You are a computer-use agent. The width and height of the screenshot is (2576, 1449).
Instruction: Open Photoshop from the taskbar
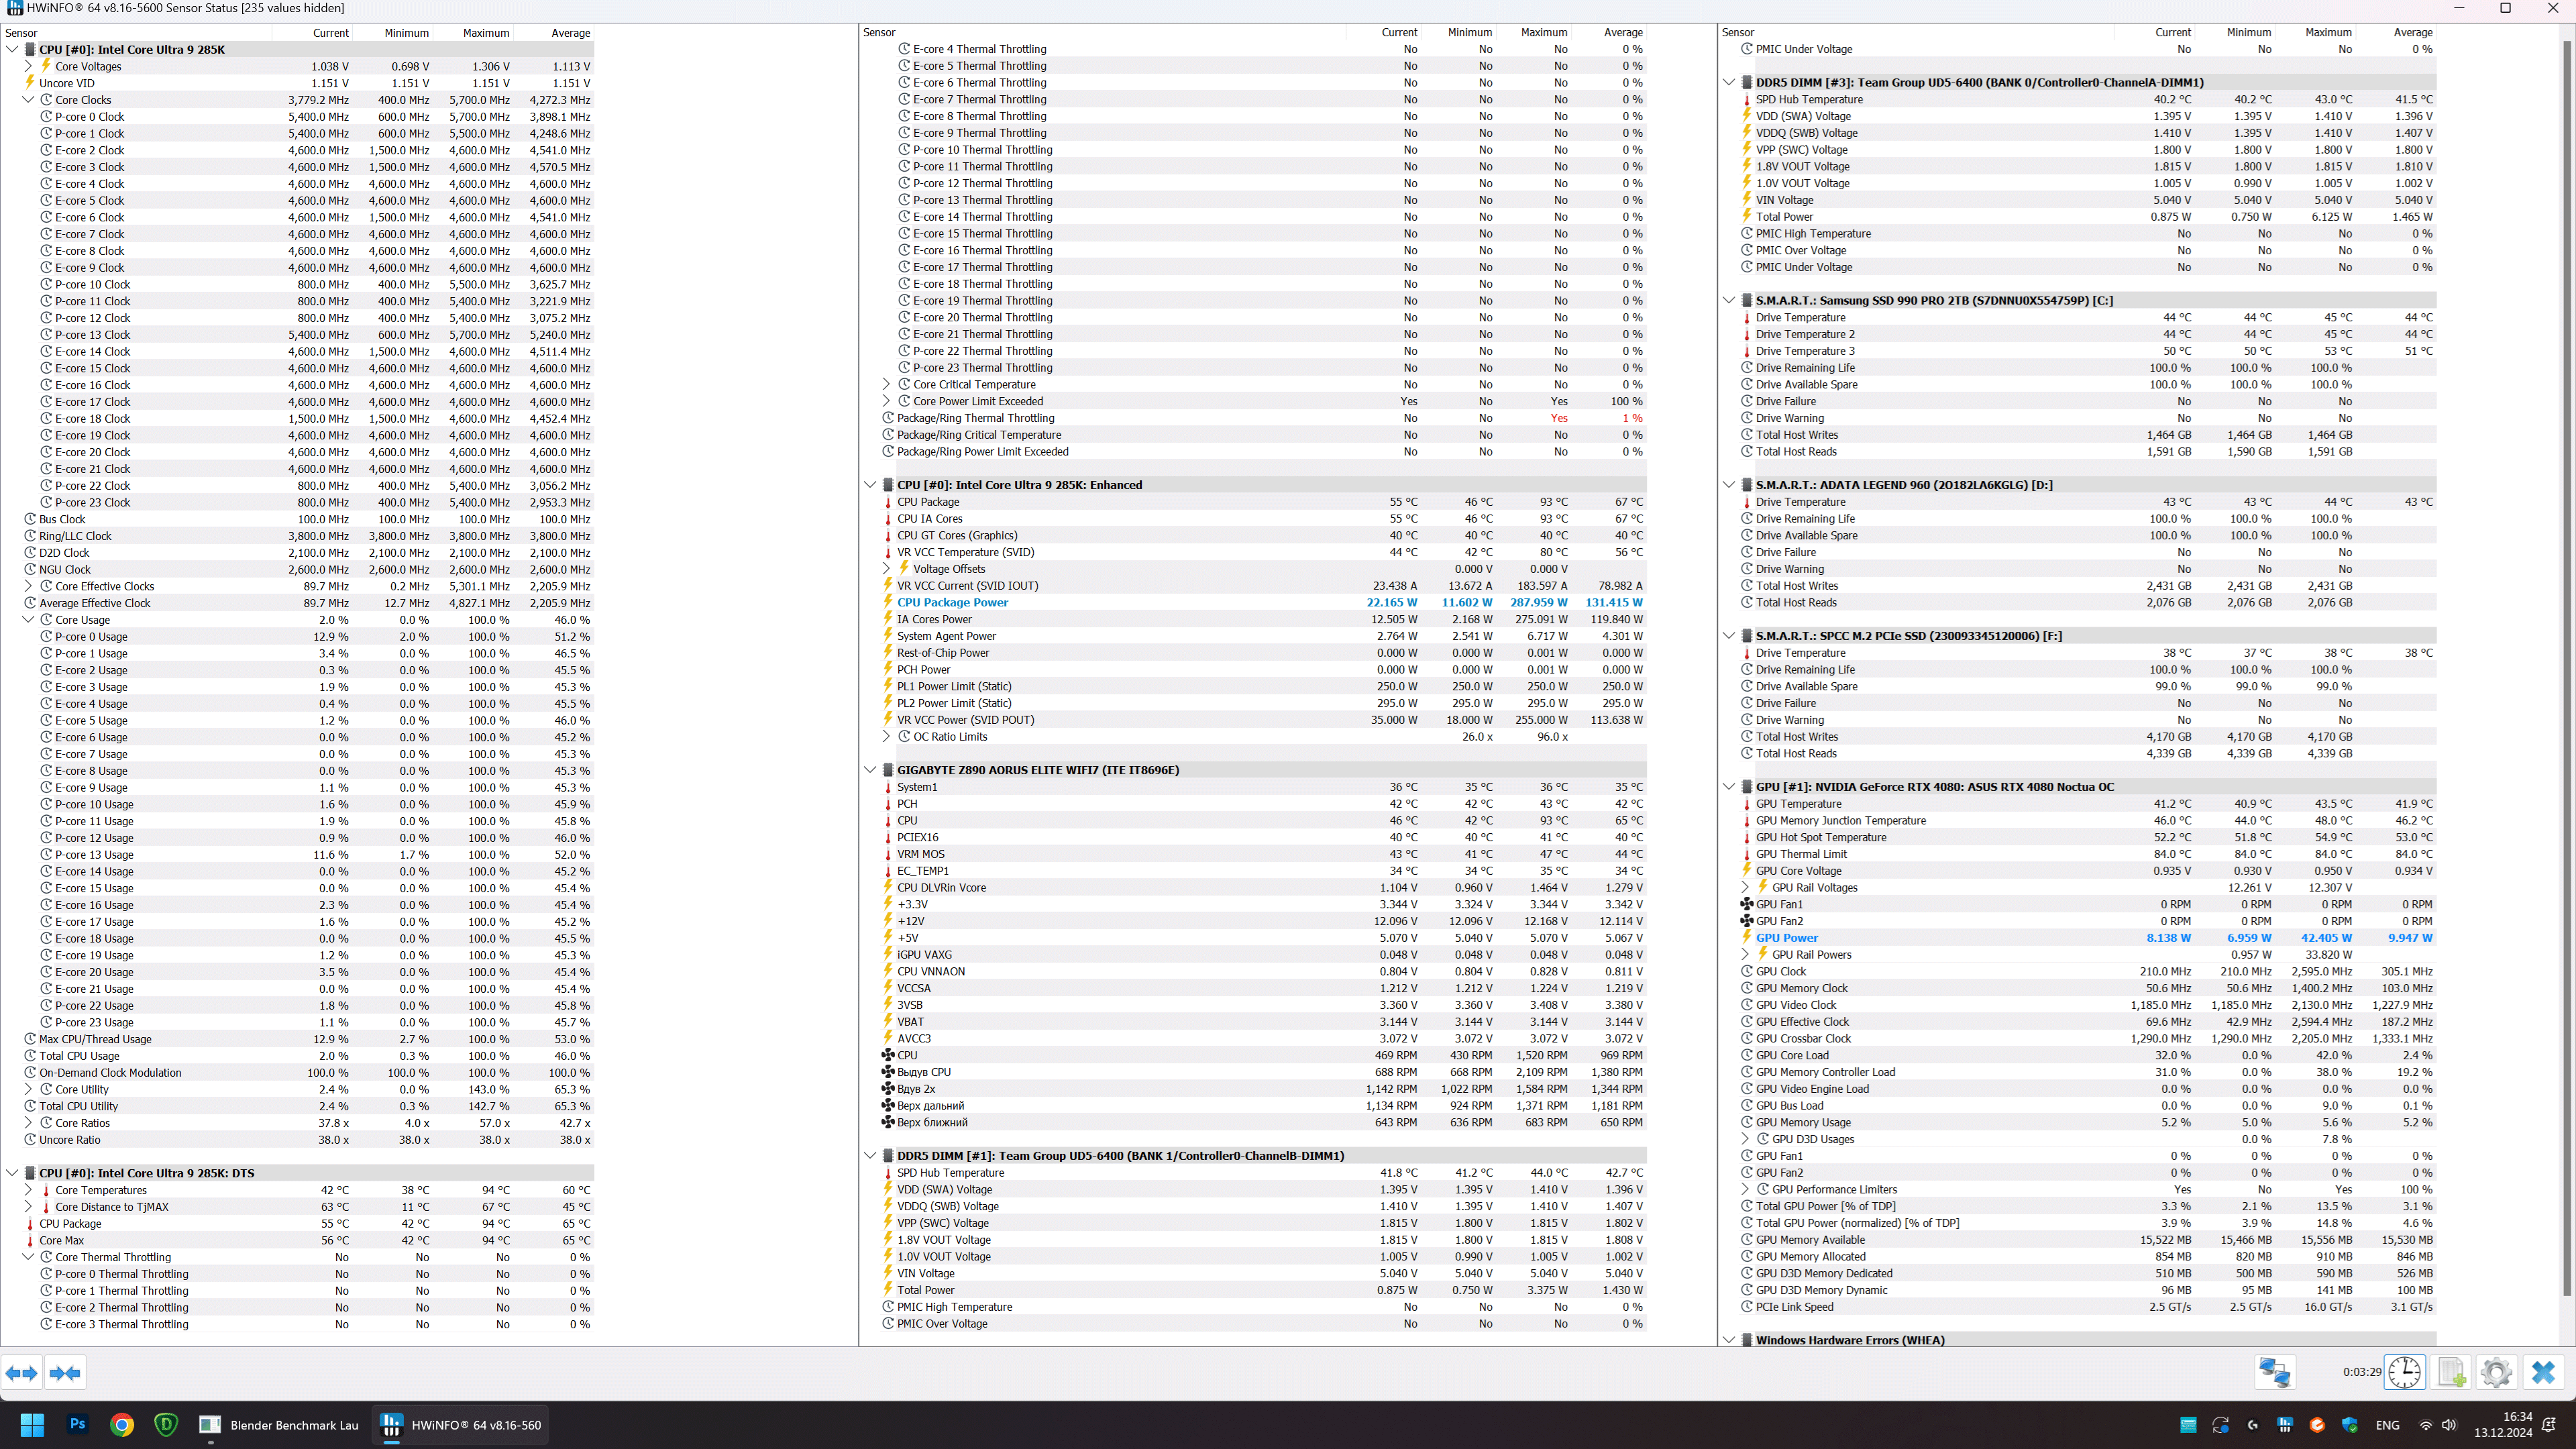coord(77,1424)
